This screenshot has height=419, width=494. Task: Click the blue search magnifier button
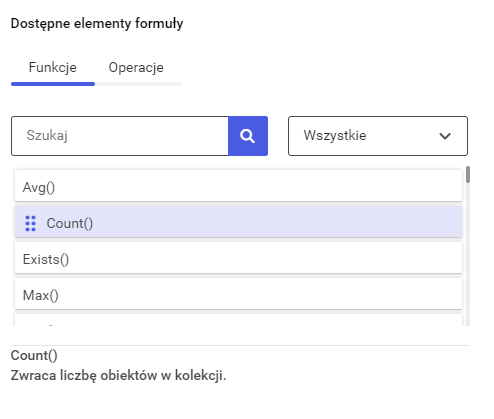point(248,136)
